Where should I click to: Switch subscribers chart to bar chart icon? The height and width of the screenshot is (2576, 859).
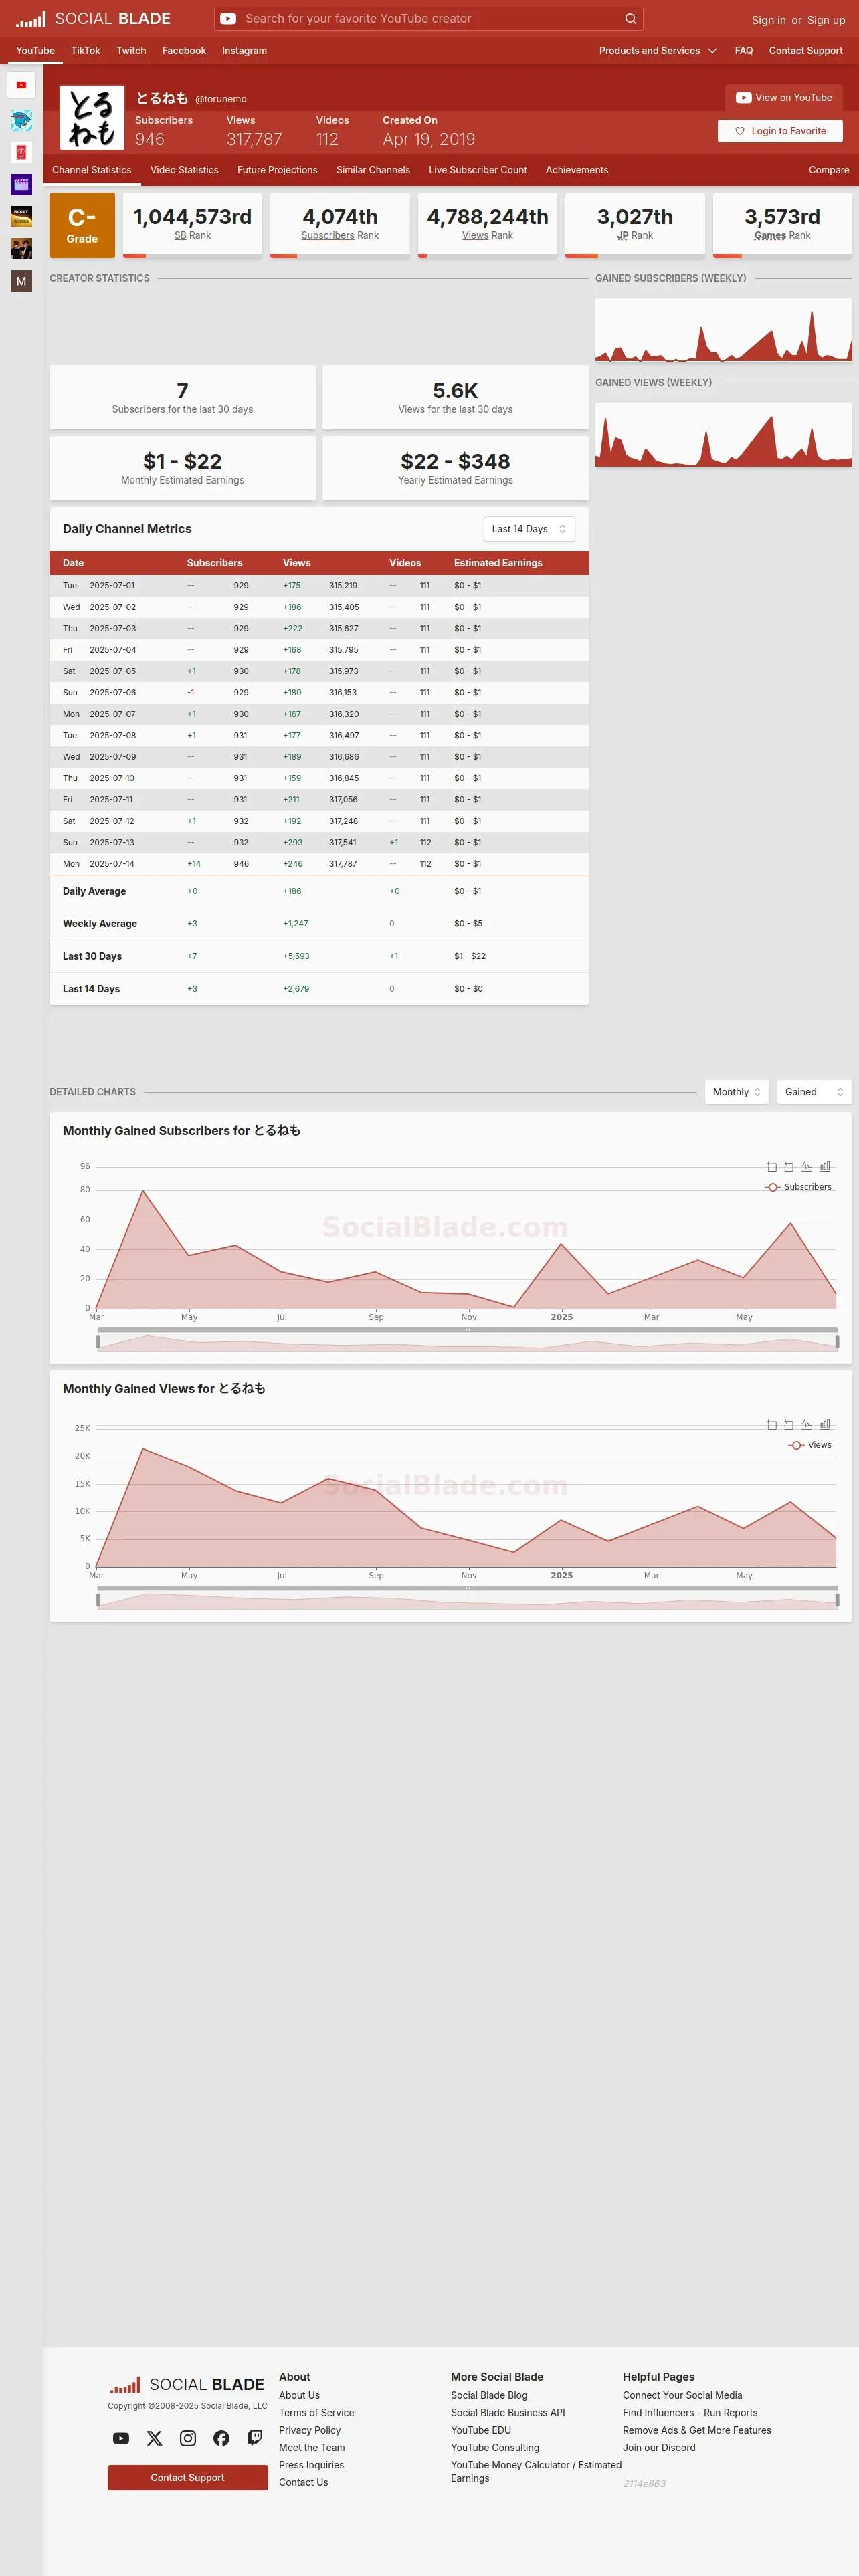(825, 1166)
